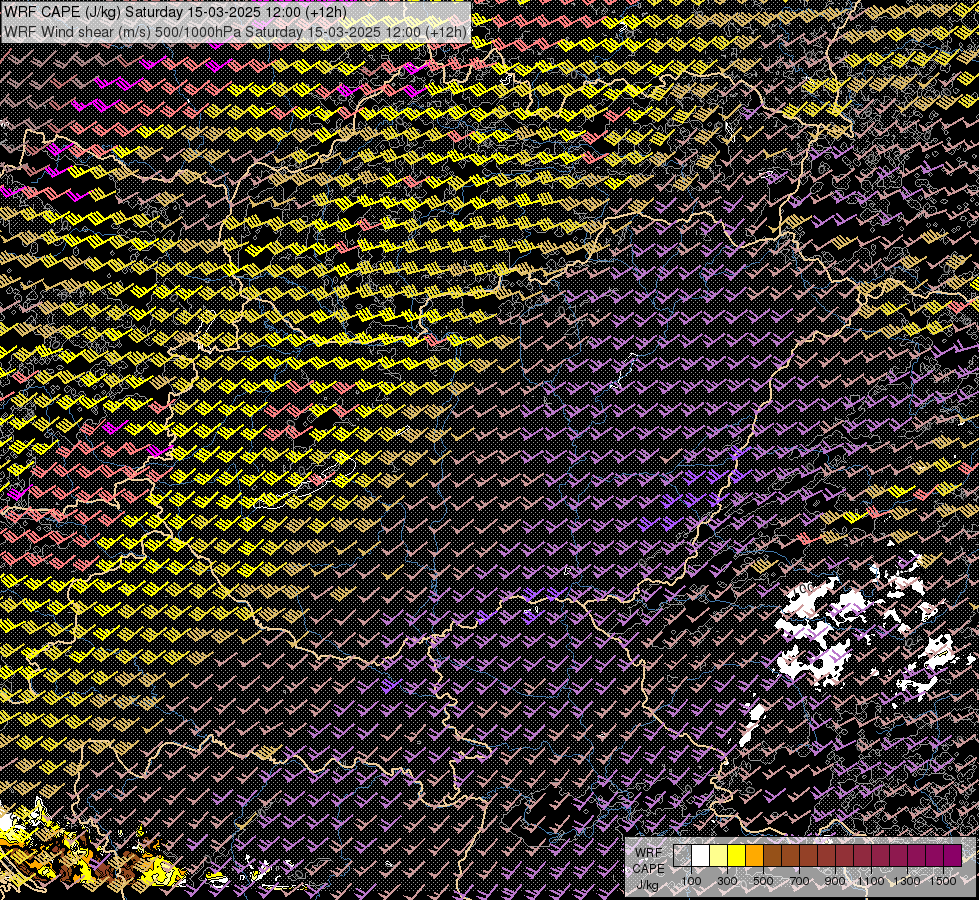Select the pale yellow legend swatch
This screenshot has height=900, width=979.
(719, 856)
